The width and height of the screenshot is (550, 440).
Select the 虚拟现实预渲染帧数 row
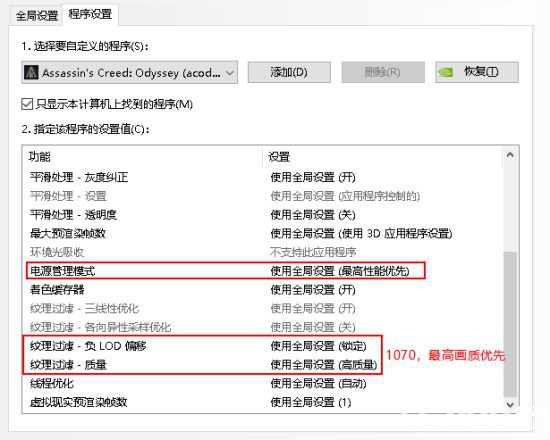[263, 402]
